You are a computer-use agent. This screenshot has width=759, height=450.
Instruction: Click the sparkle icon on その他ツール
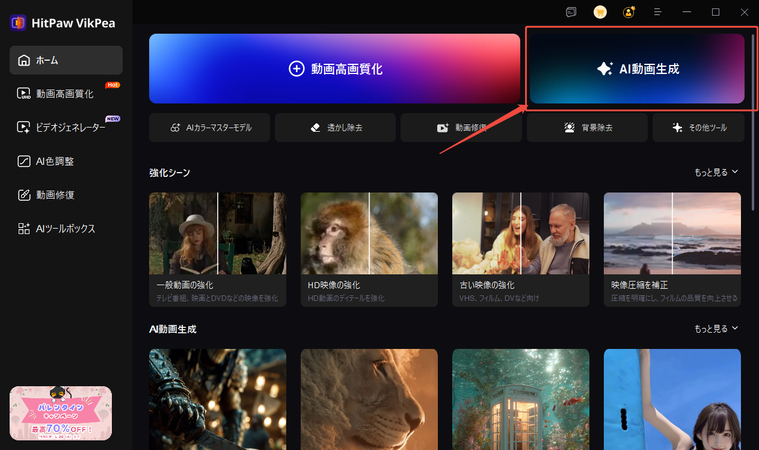coord(677,128)
